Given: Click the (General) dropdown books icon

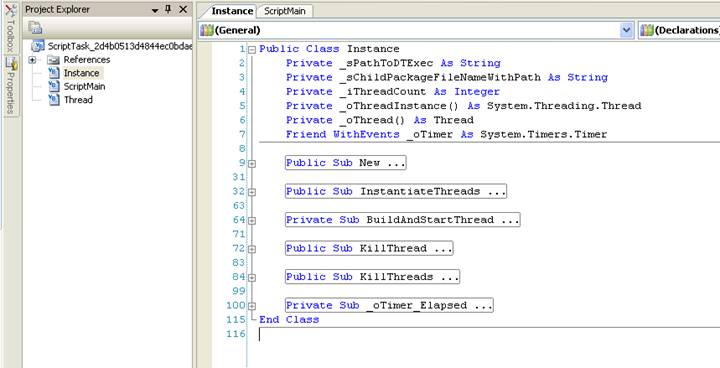Looking at the screenshot, I should pos(207,30).
